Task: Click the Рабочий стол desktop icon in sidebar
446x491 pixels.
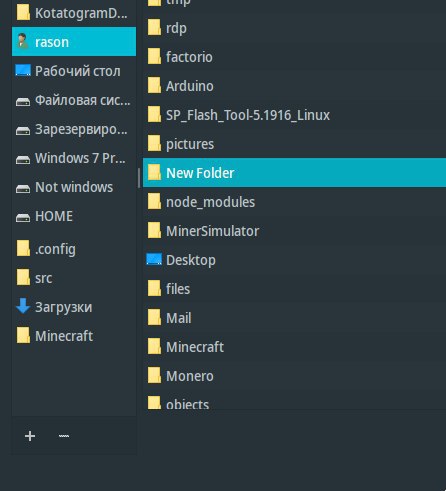Action: 23,71
